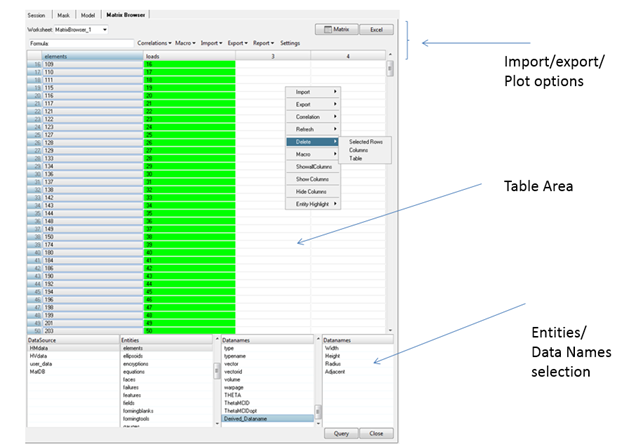Image resolution: width=624 pixels, height=446 pixels.
Task: Select Width in the second Datanames list
Action: (358, 348)
